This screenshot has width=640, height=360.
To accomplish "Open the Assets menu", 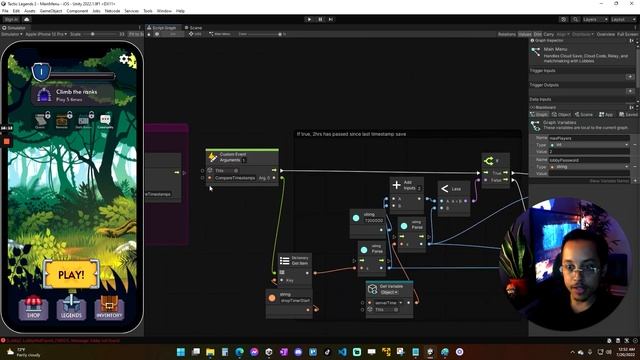I will click(29, 11).
